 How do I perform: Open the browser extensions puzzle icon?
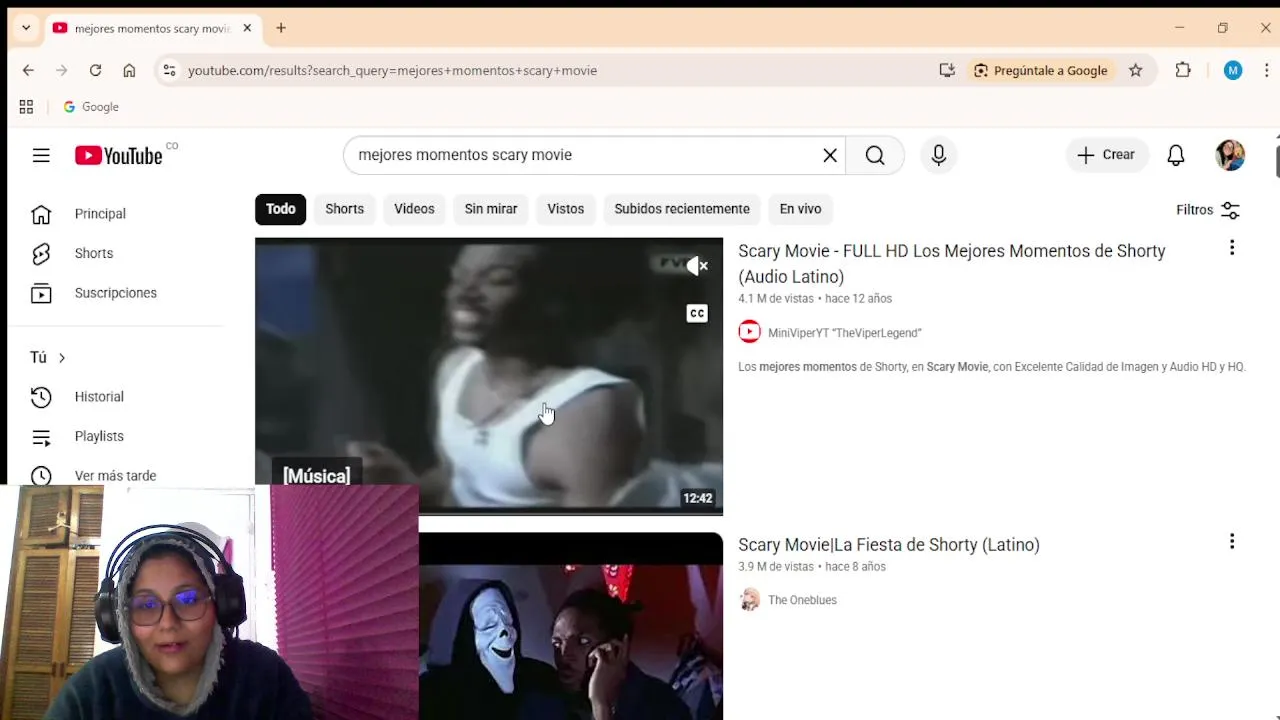pos(1183,70)
